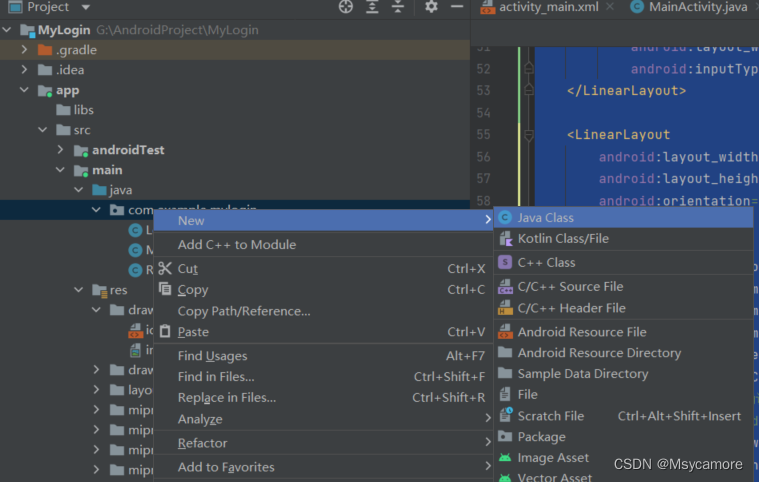Select Java Class in New submenu
The image size is (759, 482).
click(x=623, y=218)
